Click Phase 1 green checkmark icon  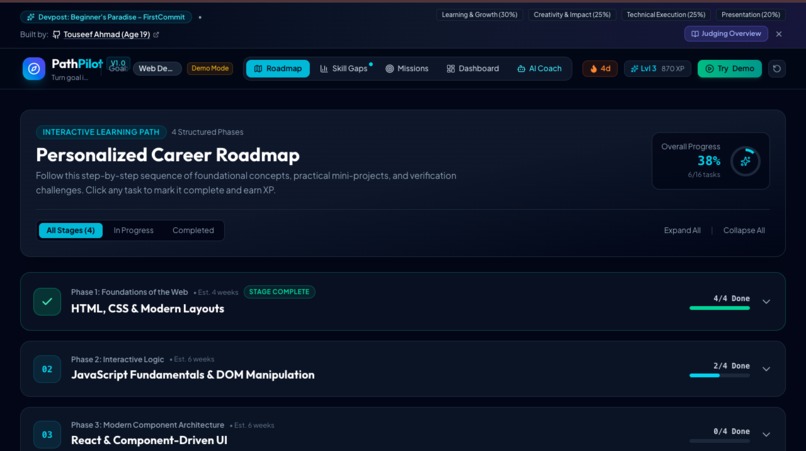coord(47,302)
